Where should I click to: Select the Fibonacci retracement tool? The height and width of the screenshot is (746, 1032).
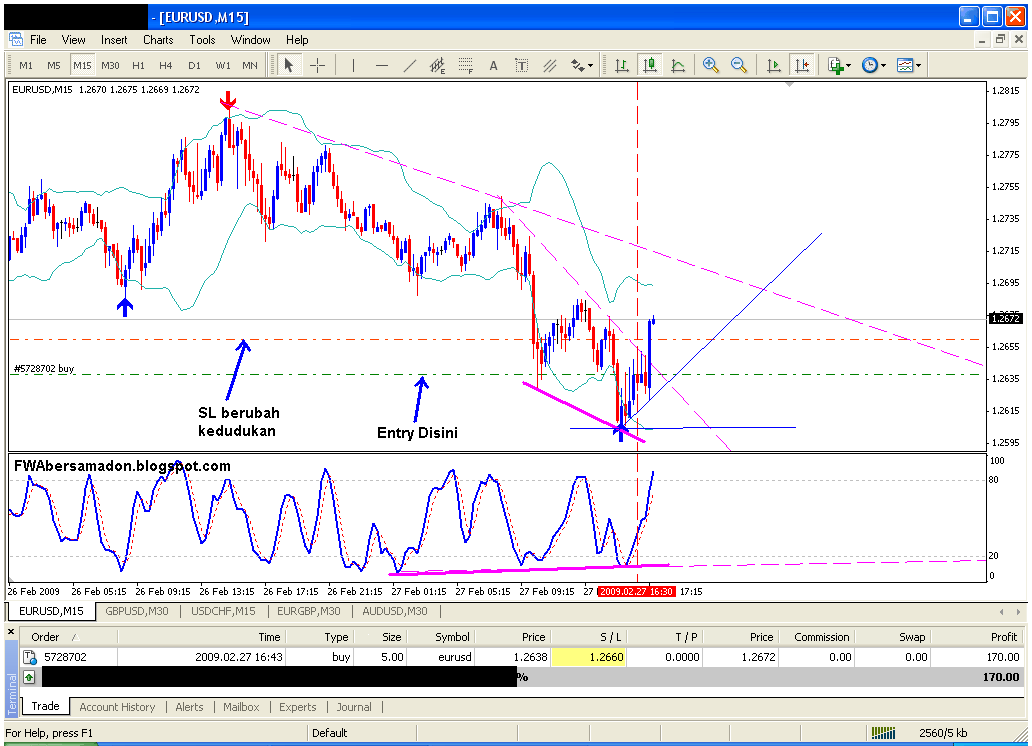(x=465, y=65)
